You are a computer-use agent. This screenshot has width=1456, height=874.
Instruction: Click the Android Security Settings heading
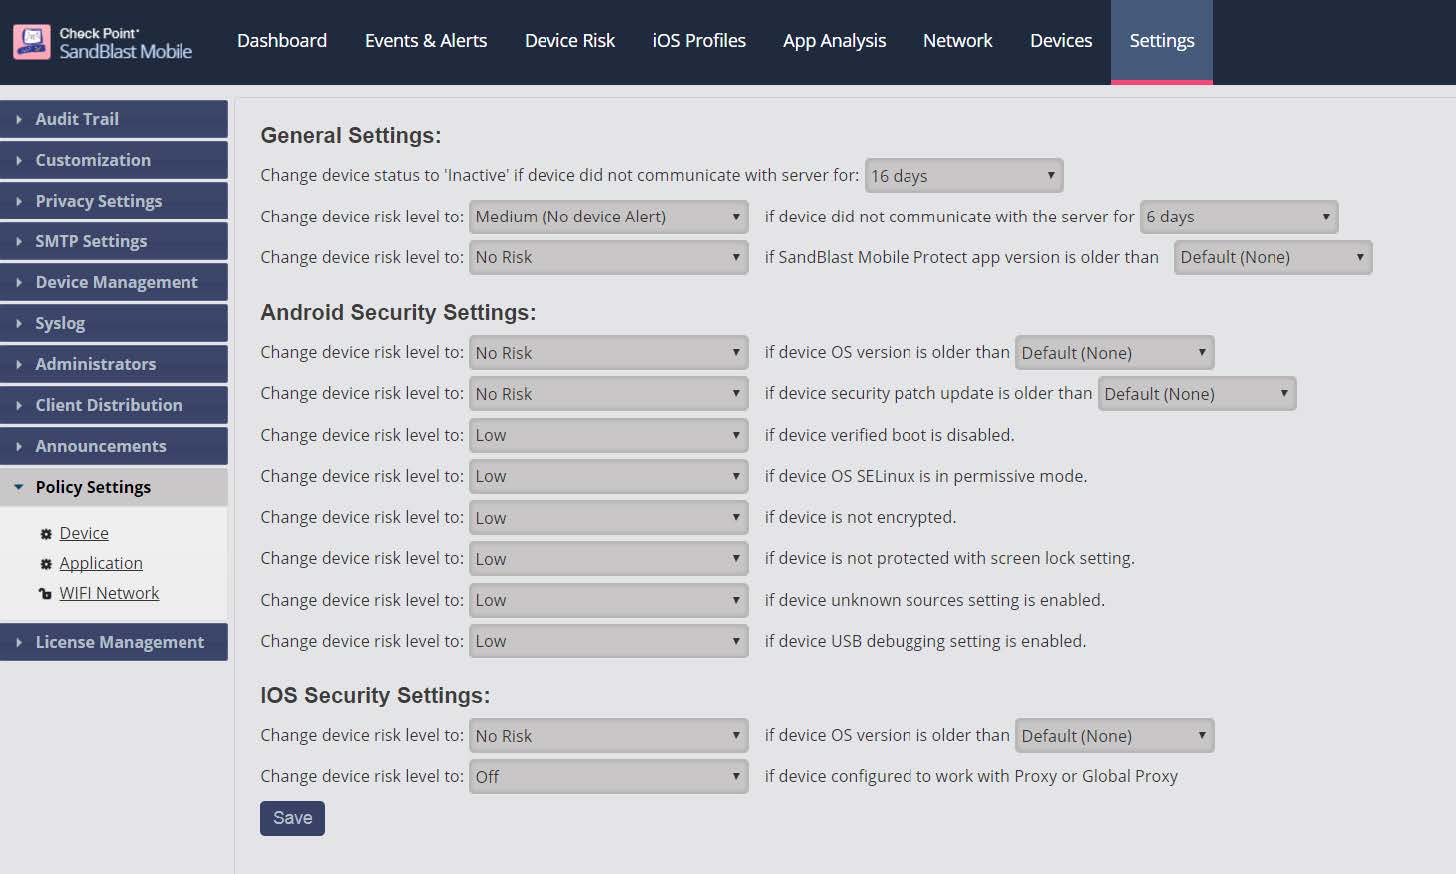click(x=398, y=313)
